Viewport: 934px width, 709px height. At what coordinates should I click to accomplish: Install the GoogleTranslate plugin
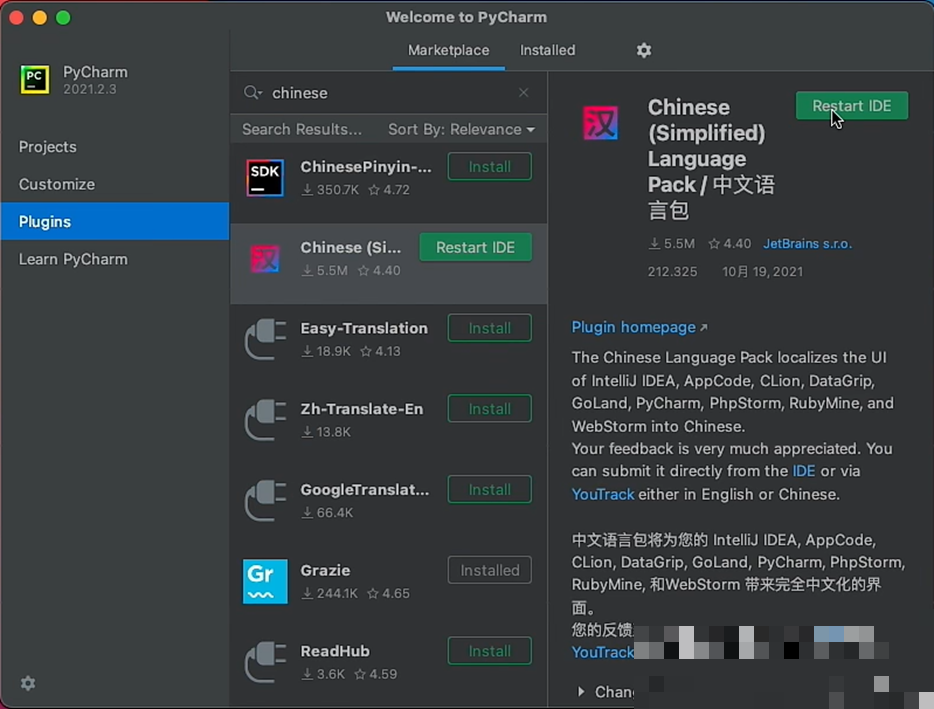[x=490, y=490]
